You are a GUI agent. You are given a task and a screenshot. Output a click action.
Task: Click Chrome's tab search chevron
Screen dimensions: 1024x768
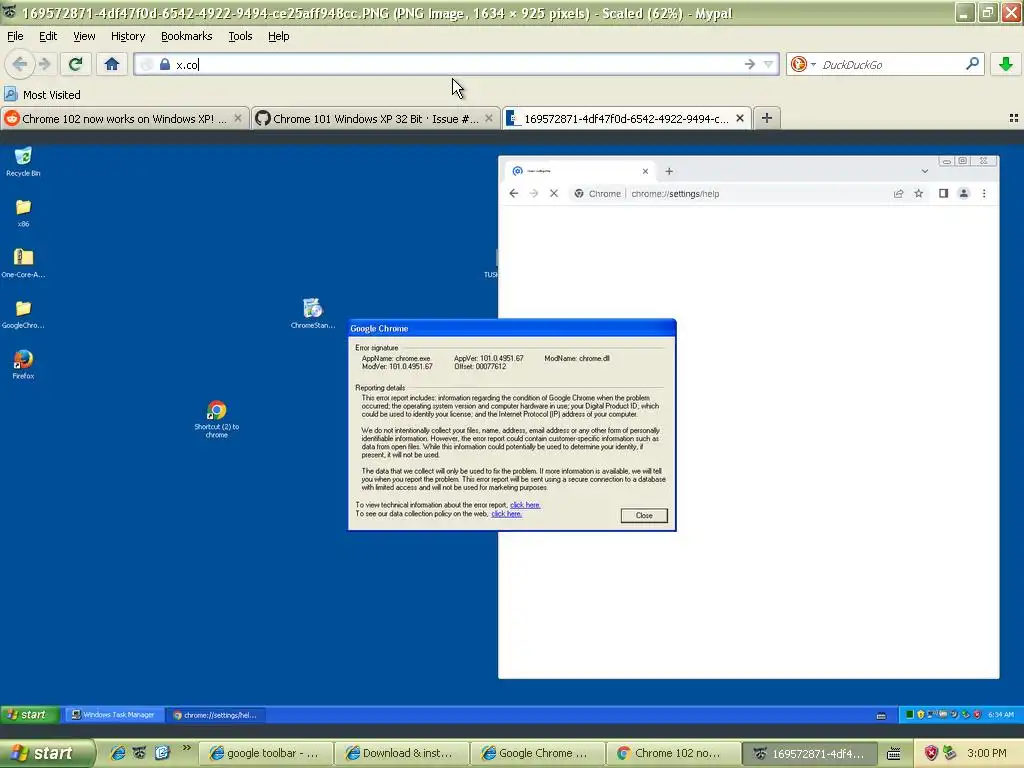[925, 171]
